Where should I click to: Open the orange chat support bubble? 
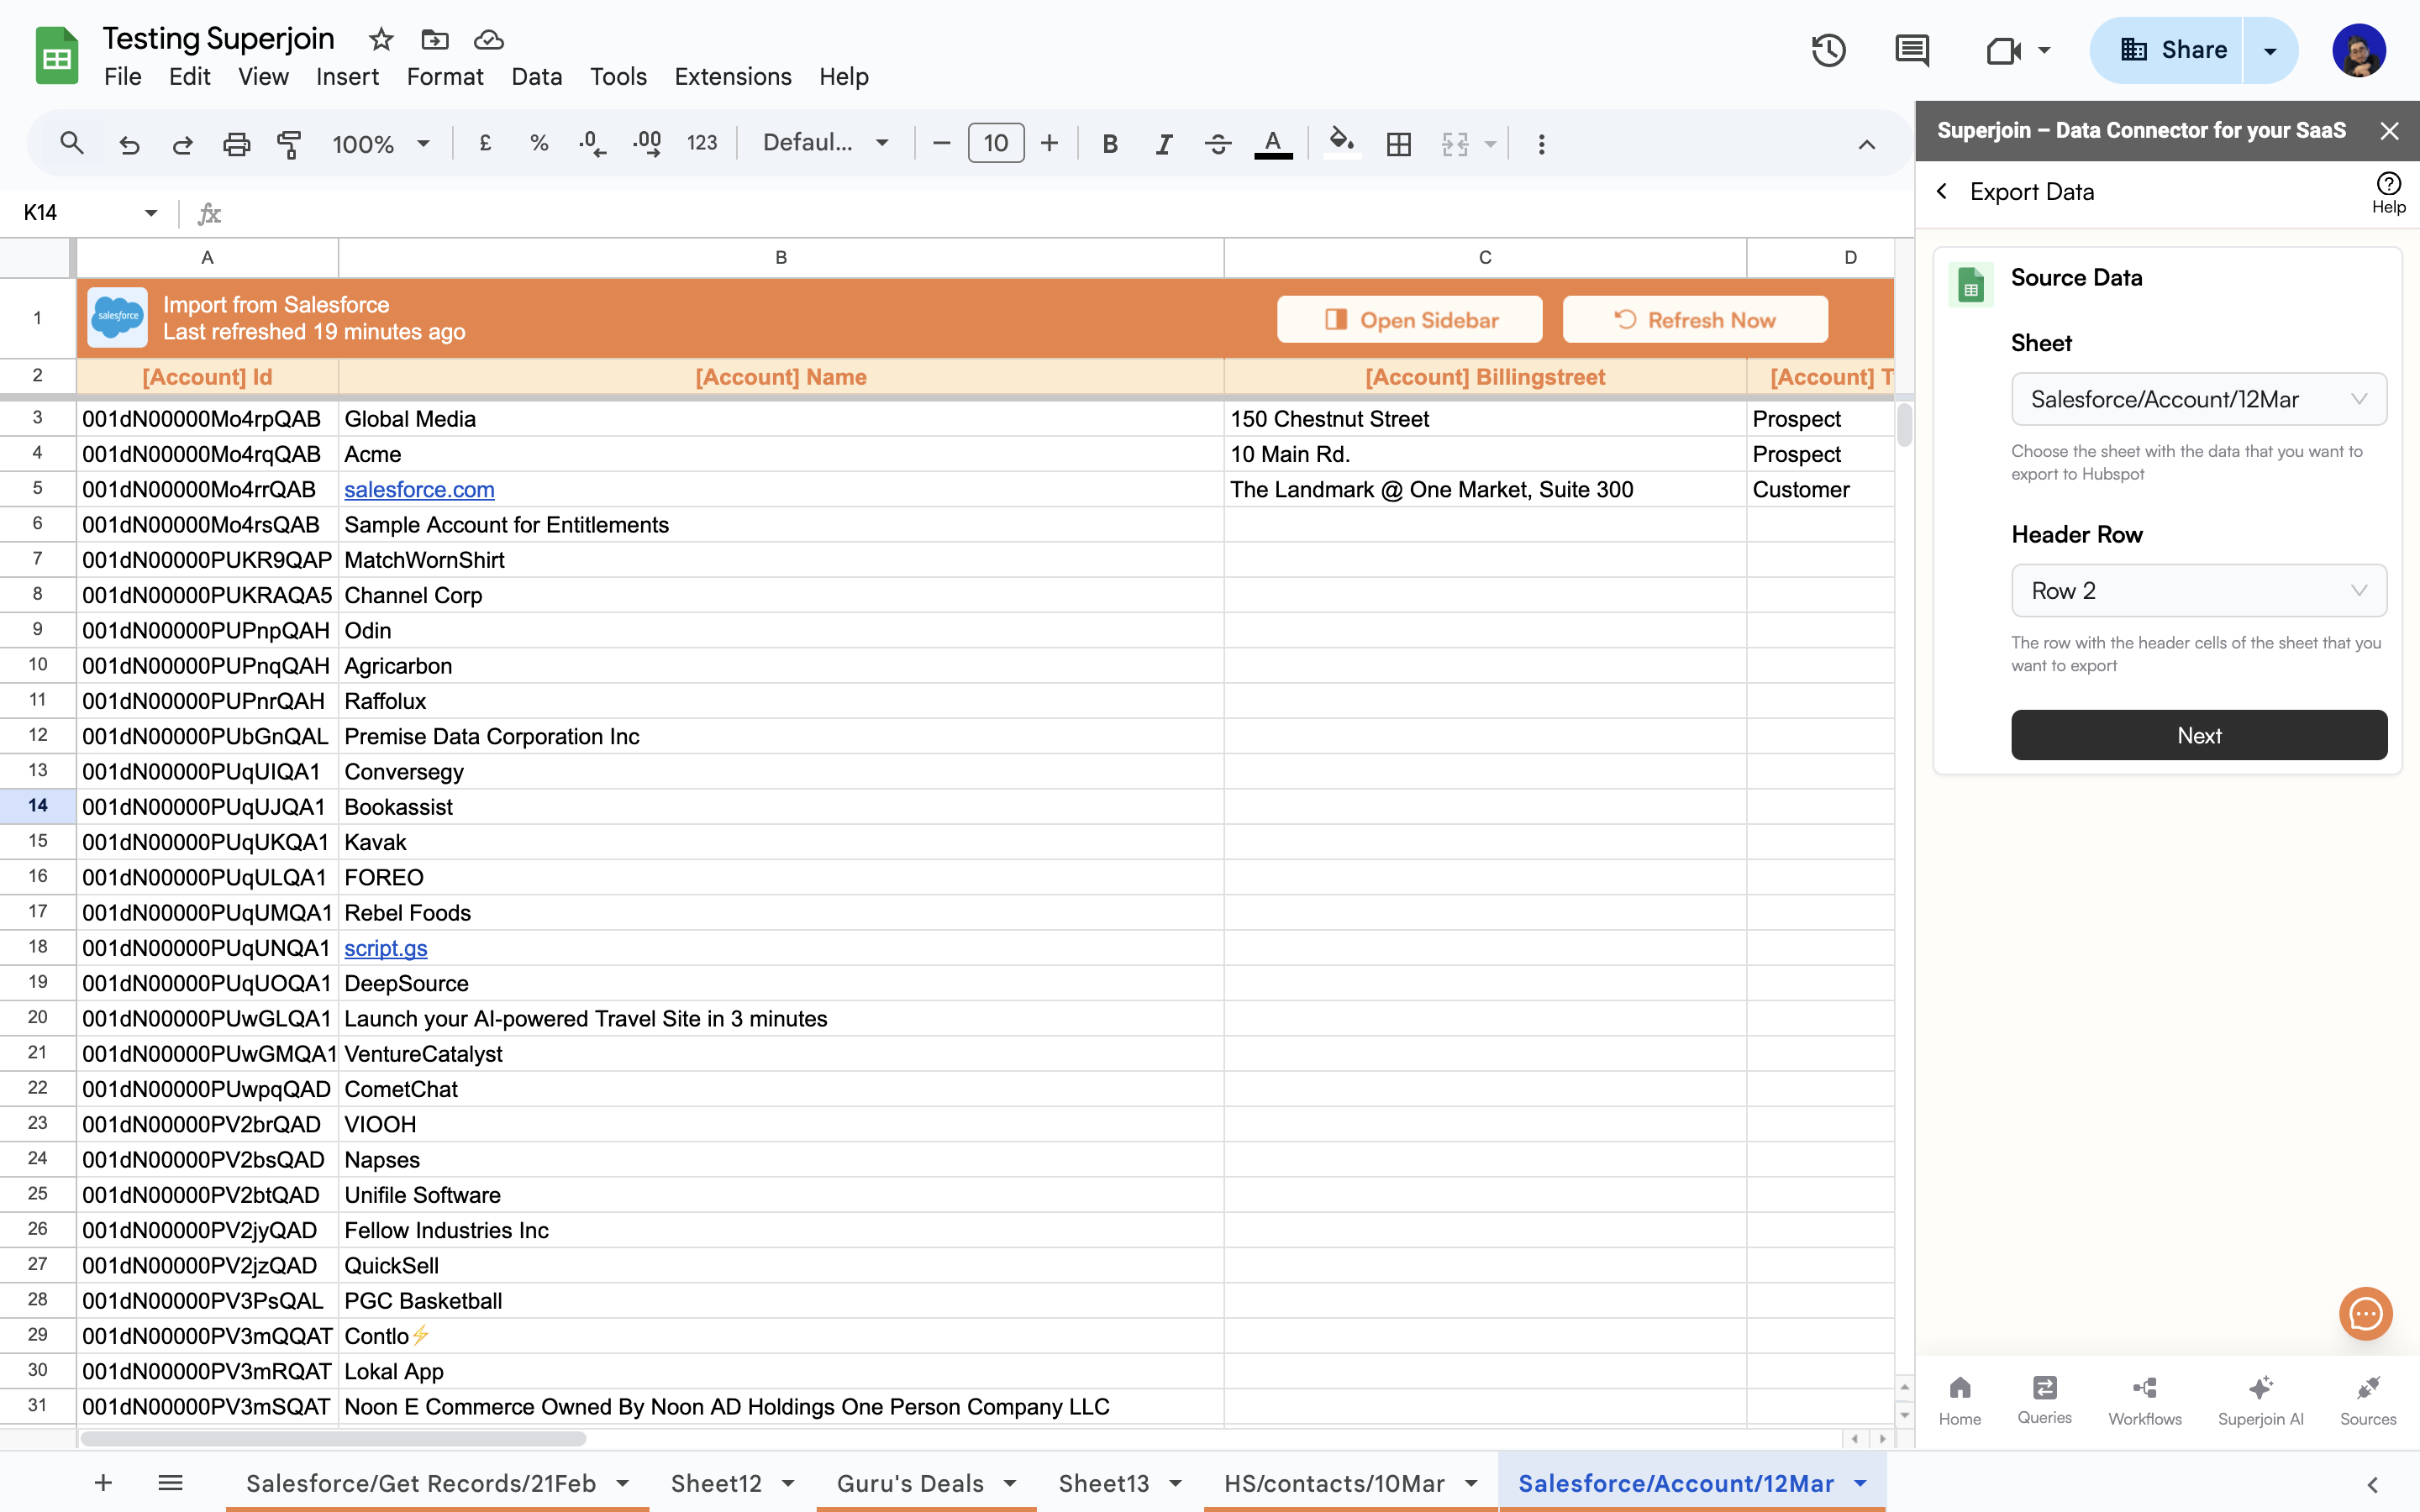(2365, 1313)
